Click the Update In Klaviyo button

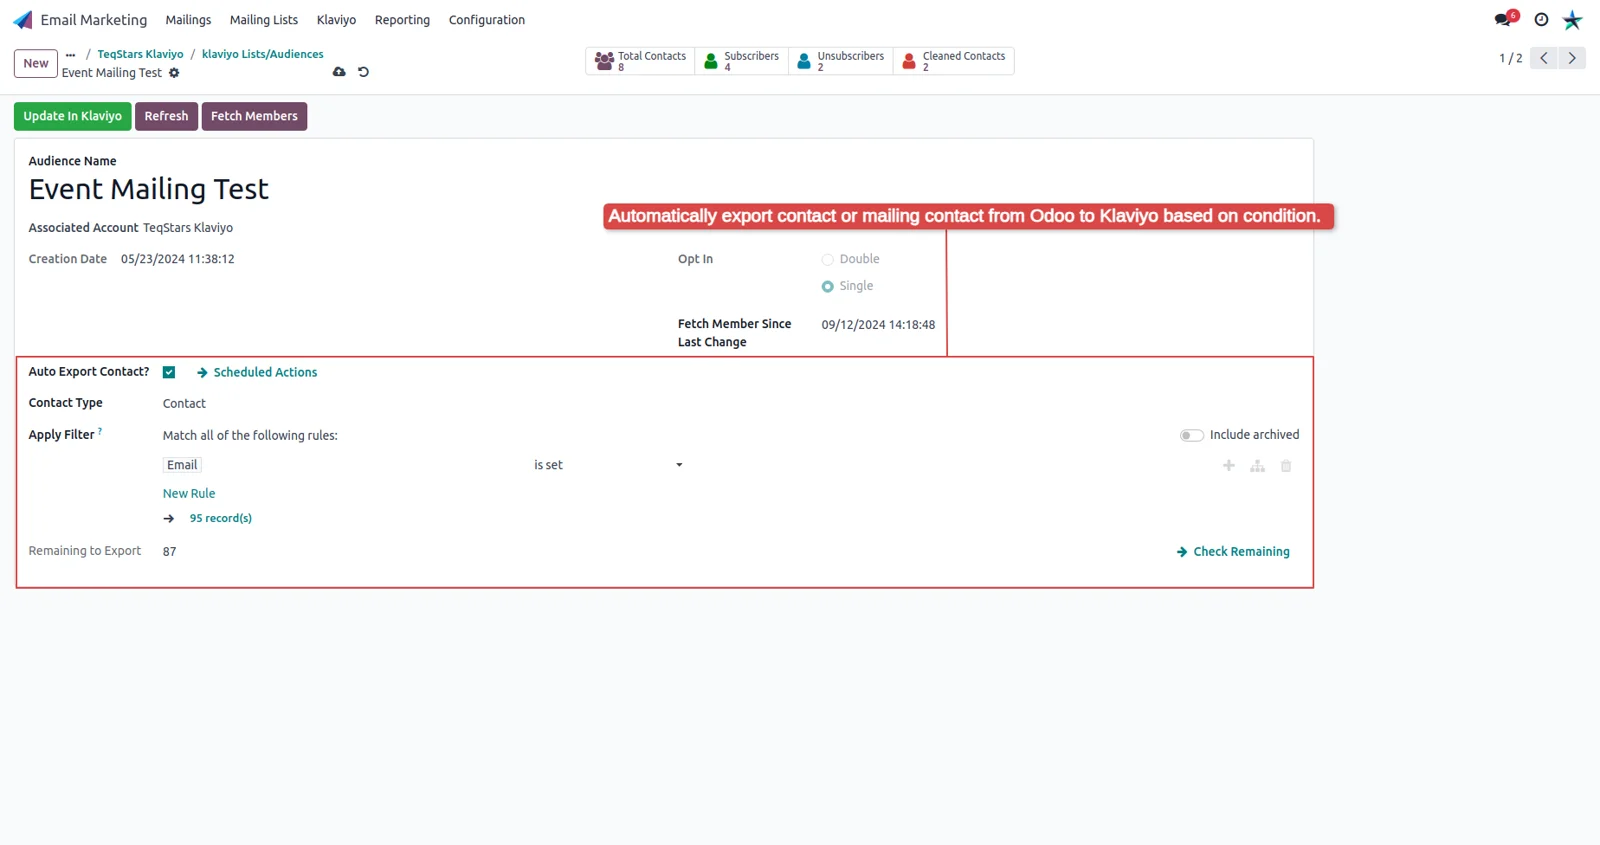73,116
